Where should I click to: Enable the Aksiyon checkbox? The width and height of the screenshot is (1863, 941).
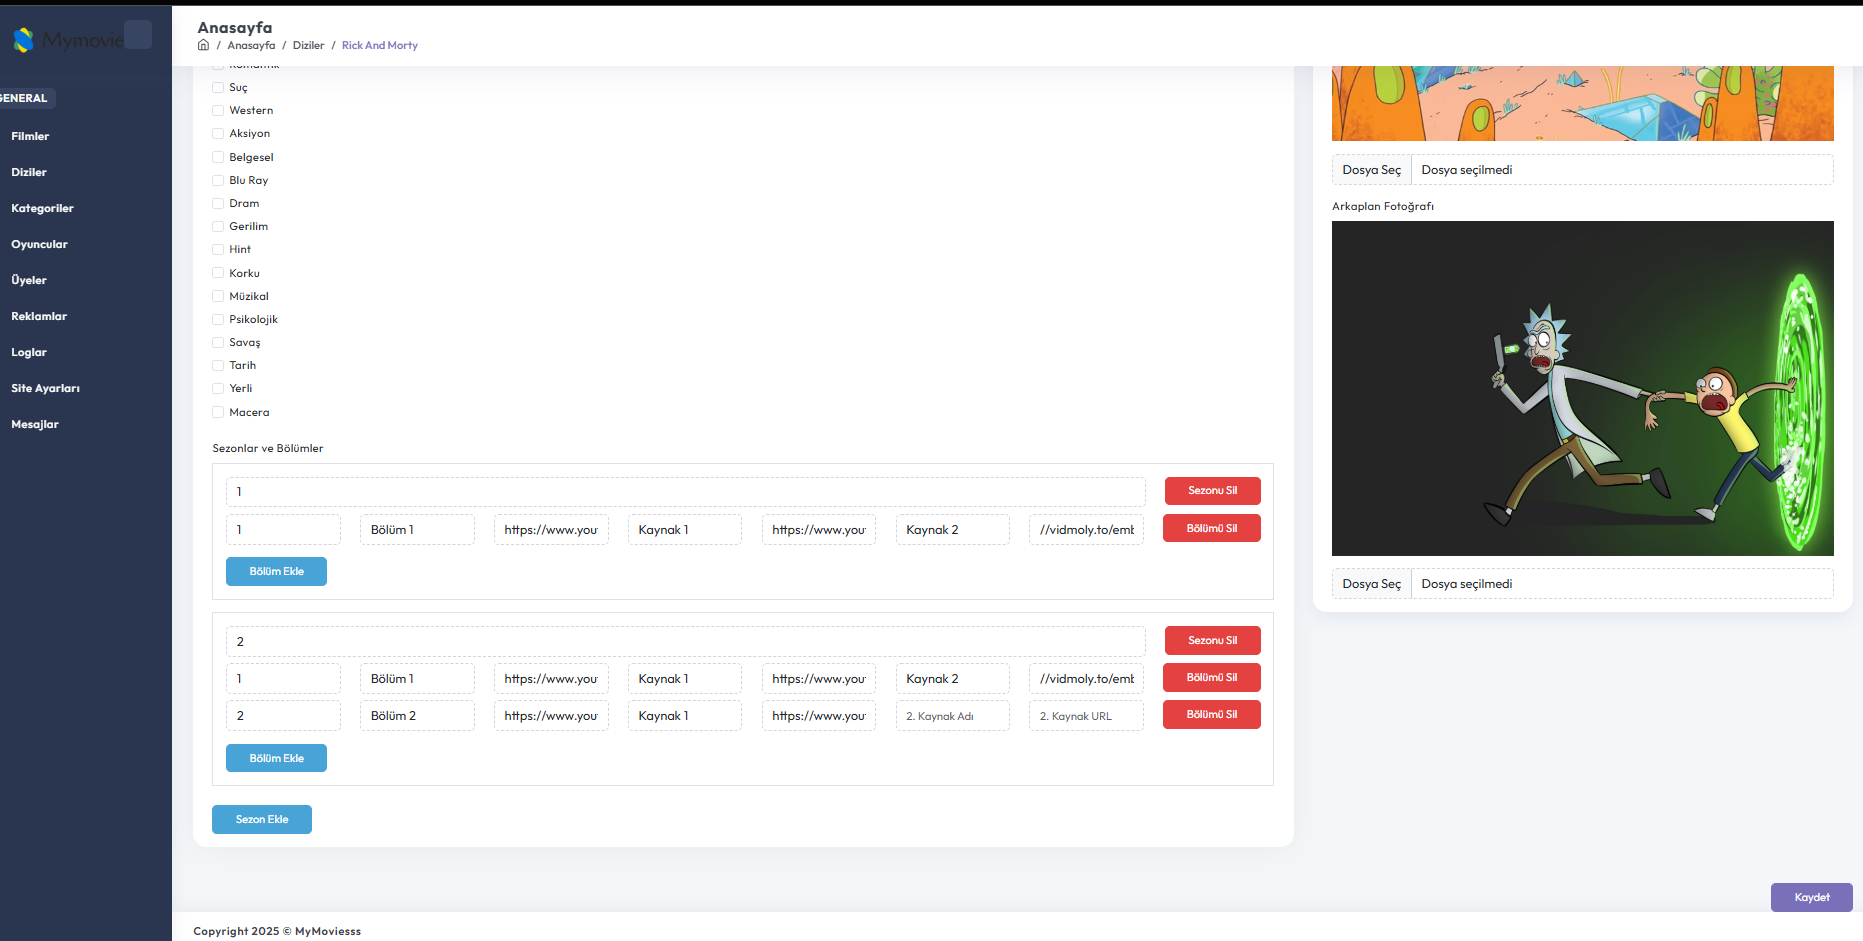pos(218,133)
